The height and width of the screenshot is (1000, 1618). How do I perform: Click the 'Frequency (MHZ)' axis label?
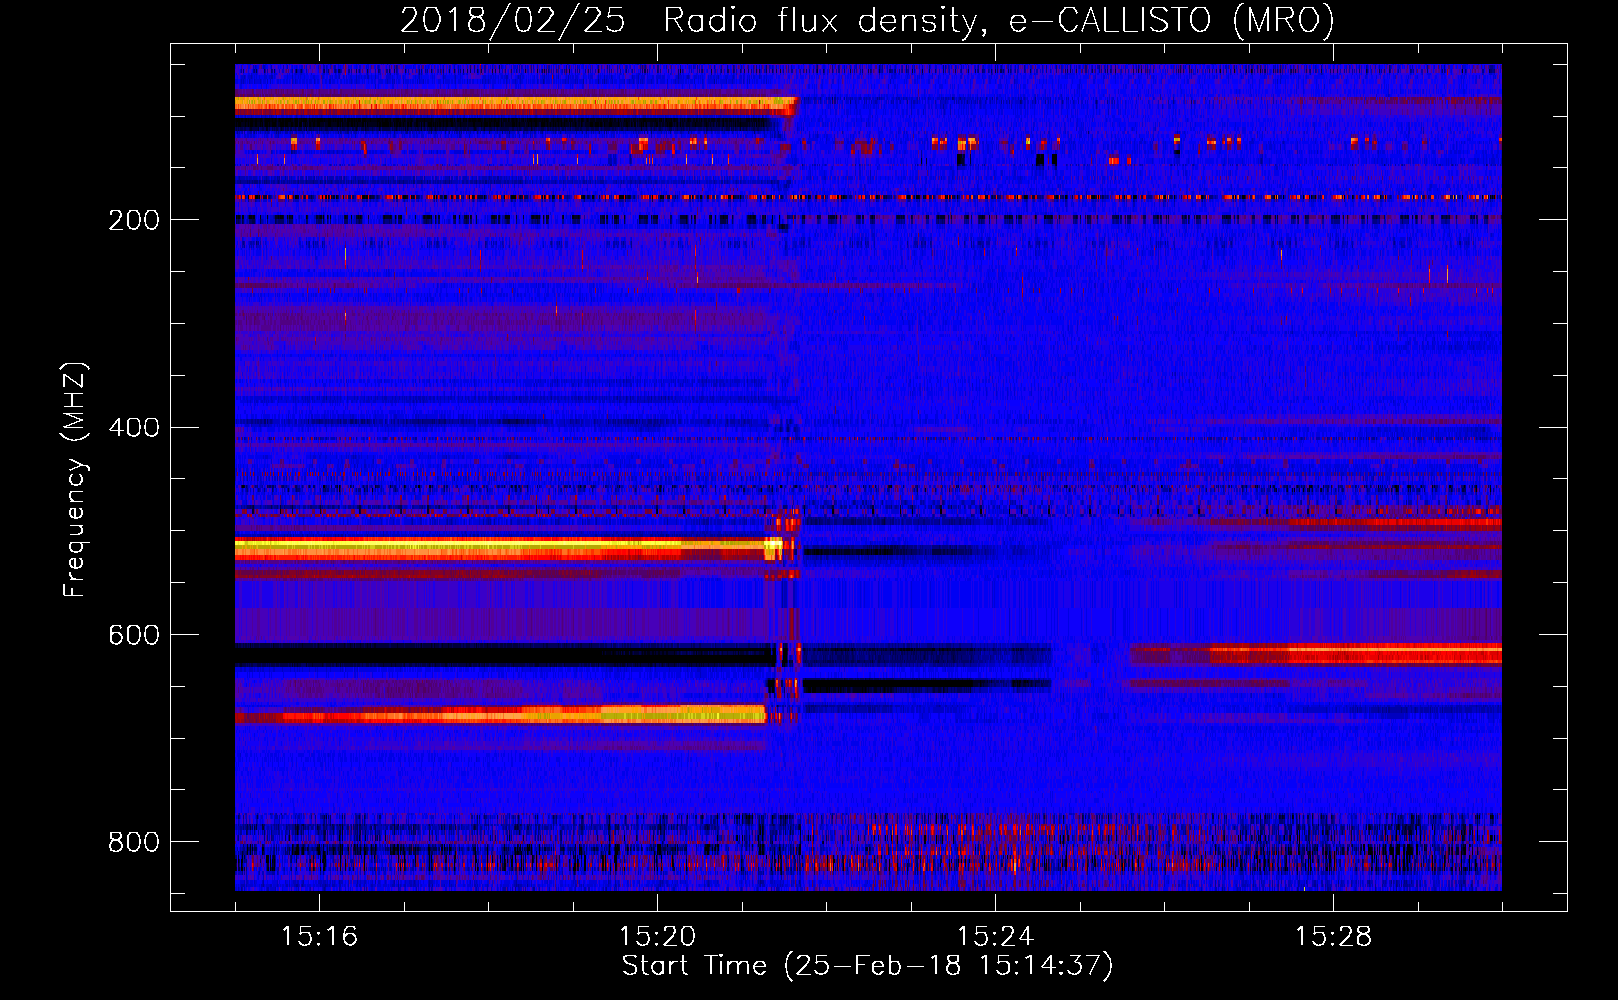75,479
